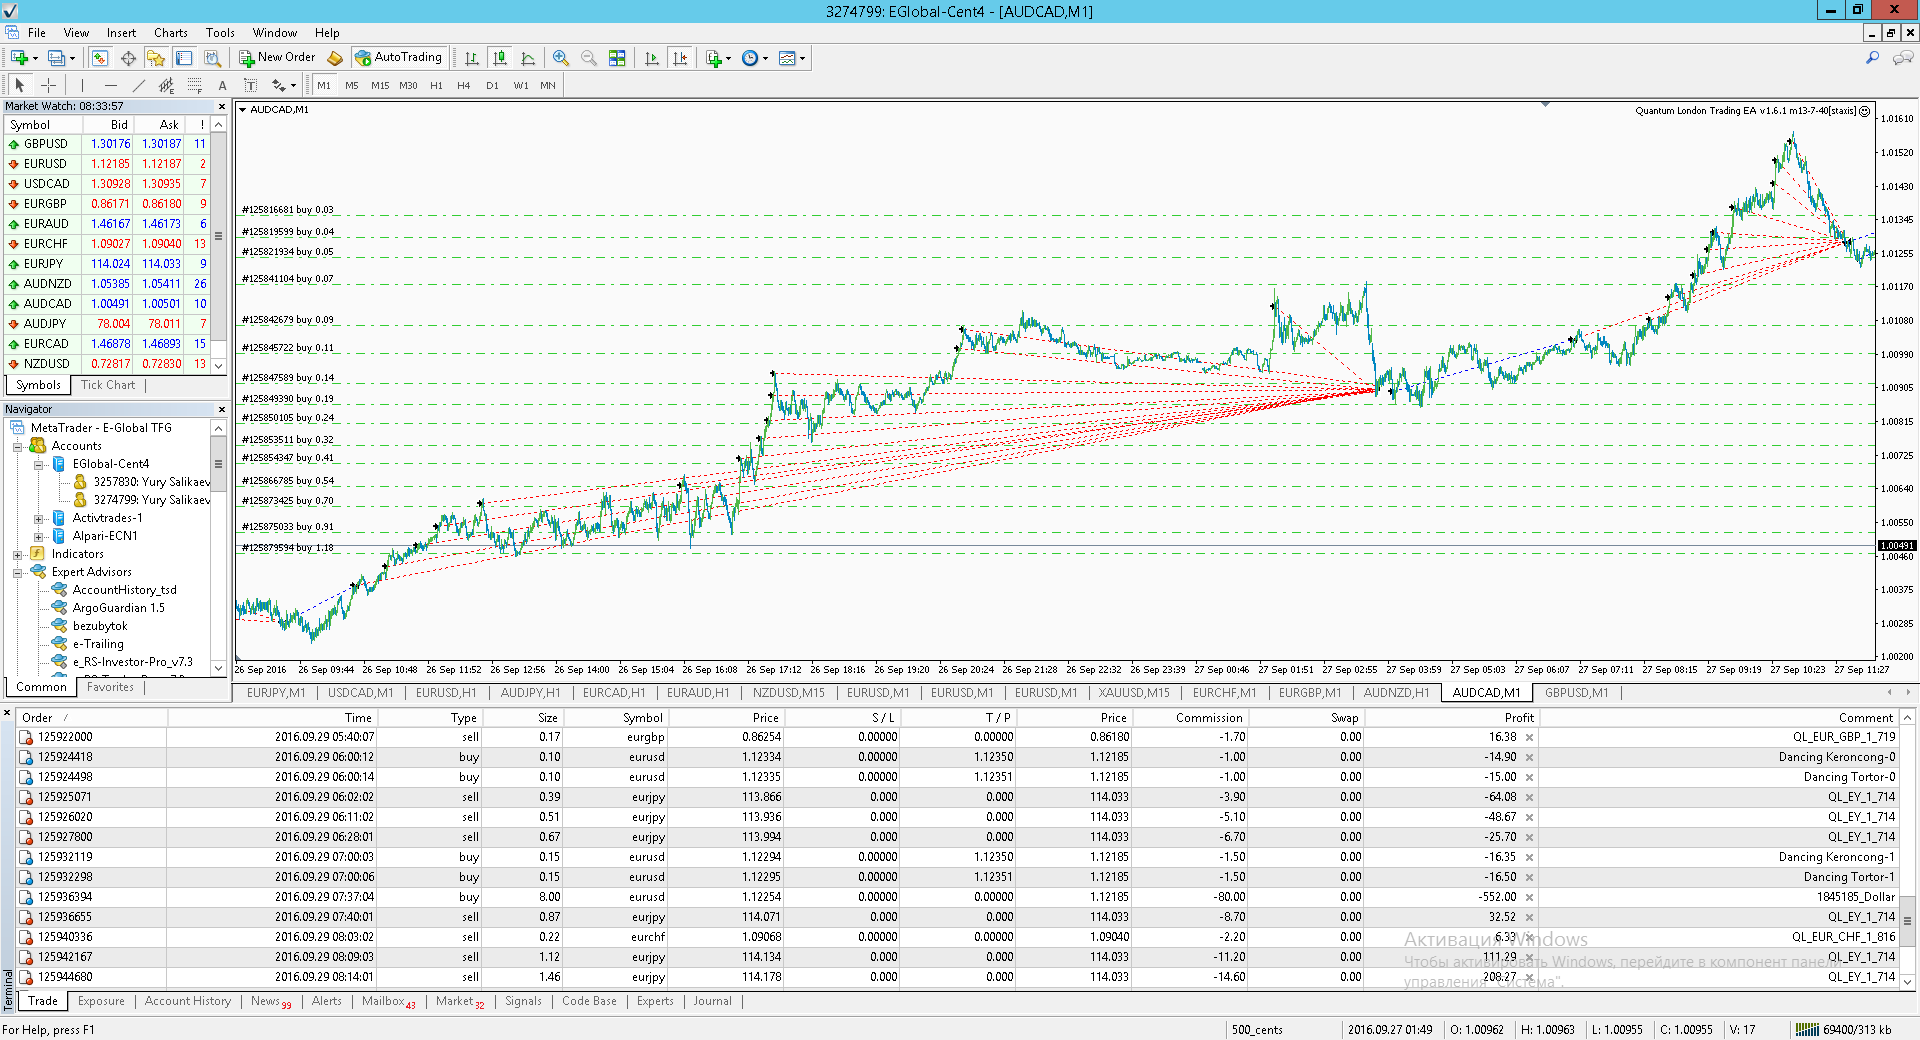Screen dimensions: 1920x1040
Task: Open indicators list dropdown arrow
Action: tap(728, 58)
